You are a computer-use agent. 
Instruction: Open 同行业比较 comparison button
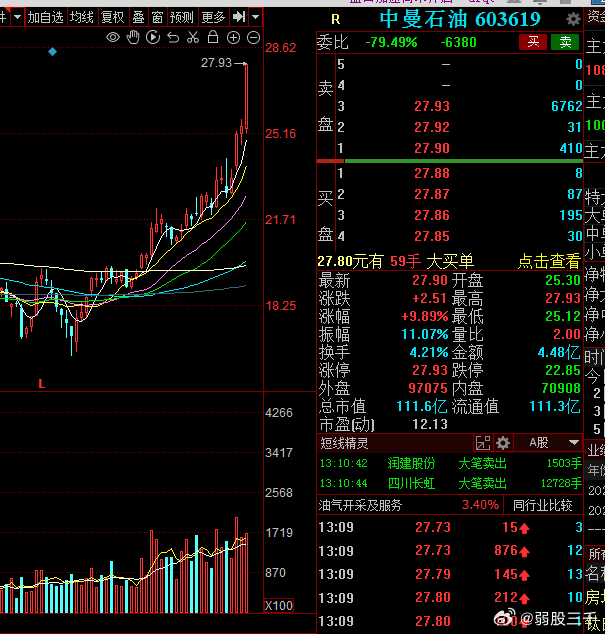[542, 505]
